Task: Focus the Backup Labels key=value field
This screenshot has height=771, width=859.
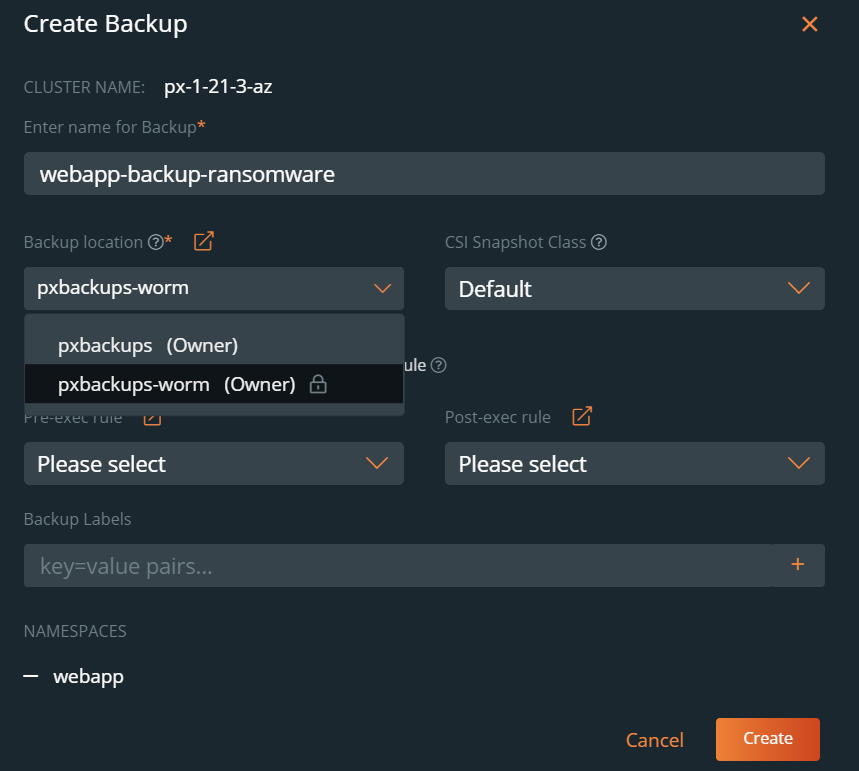Action: (398, 566)
